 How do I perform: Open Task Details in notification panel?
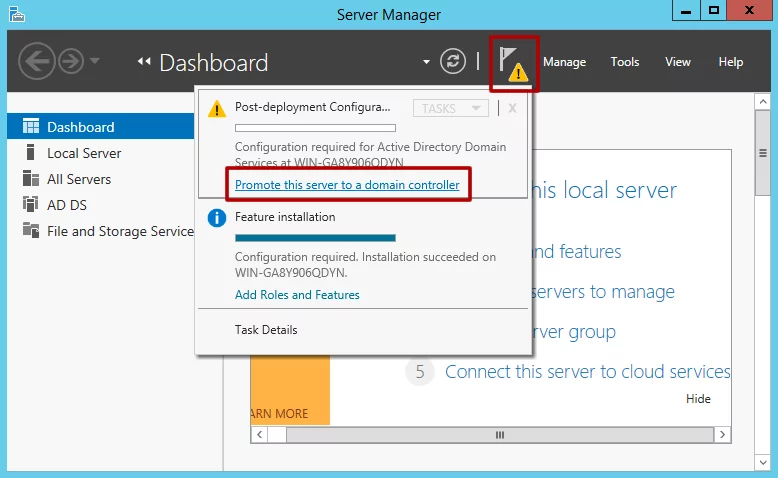[266, 330]
